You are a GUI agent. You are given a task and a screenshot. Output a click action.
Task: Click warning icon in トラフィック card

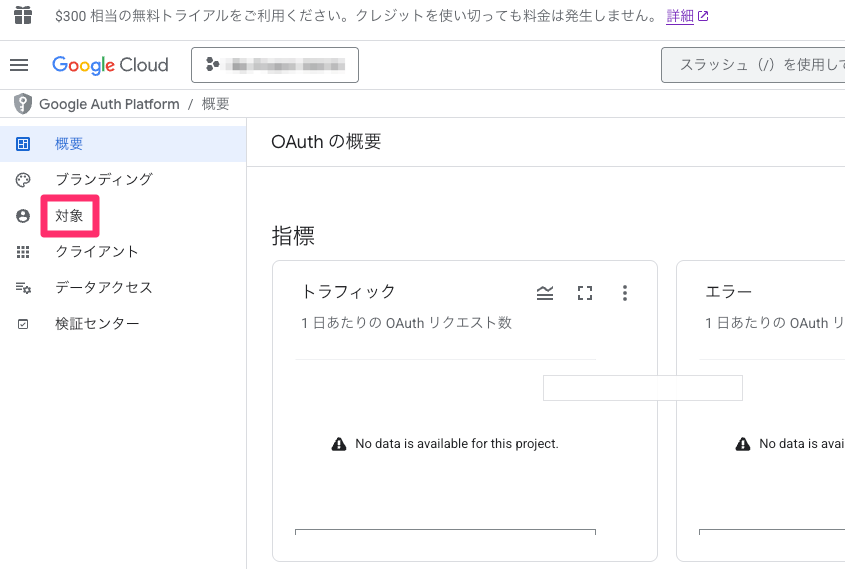(338, 444)
